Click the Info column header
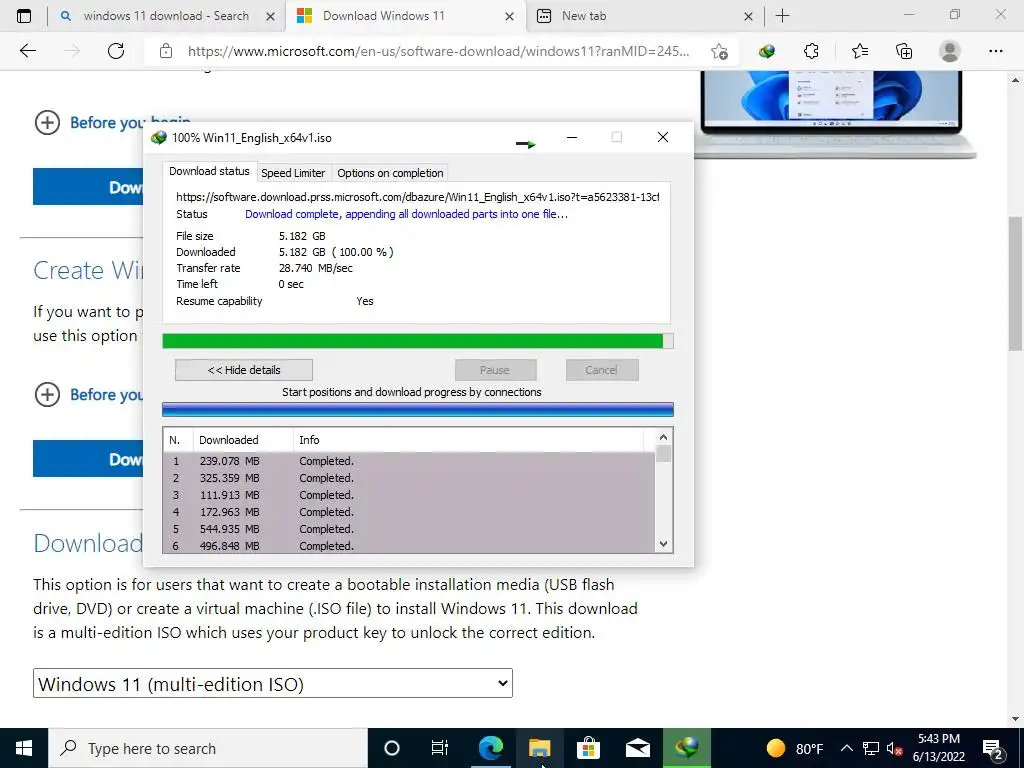Viewport: 1024px width, 768px height. click(x=468, y=440)
